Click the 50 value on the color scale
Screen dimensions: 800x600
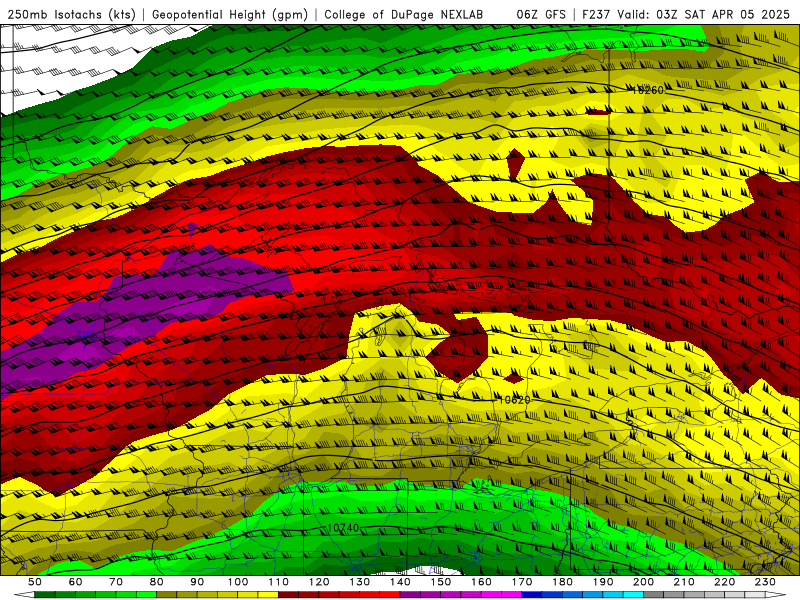click(35, 582)
